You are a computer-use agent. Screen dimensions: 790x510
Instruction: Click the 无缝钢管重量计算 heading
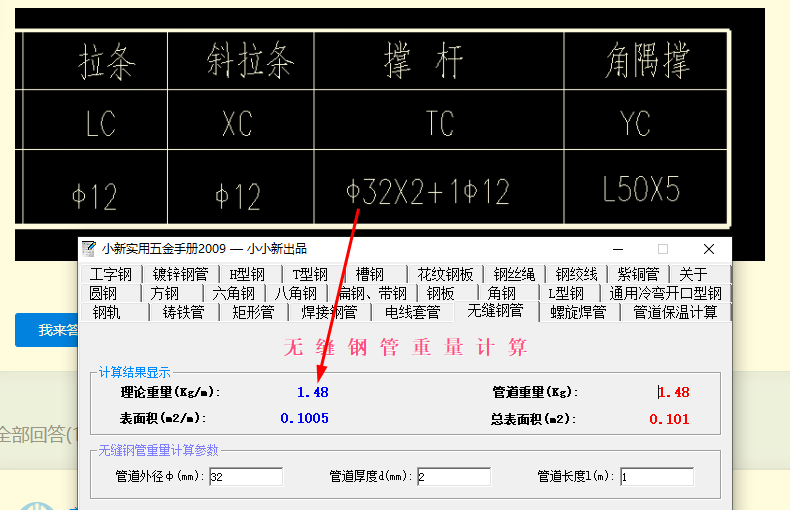(406, 347)
